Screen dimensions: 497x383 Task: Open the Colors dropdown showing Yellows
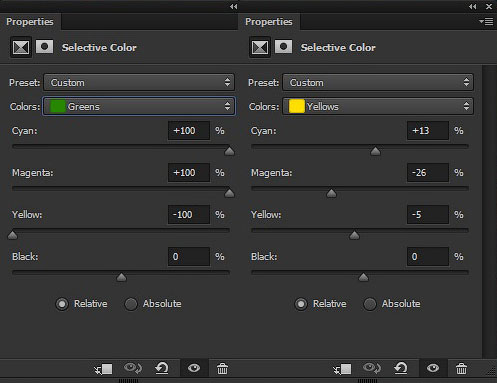(378, 106)
